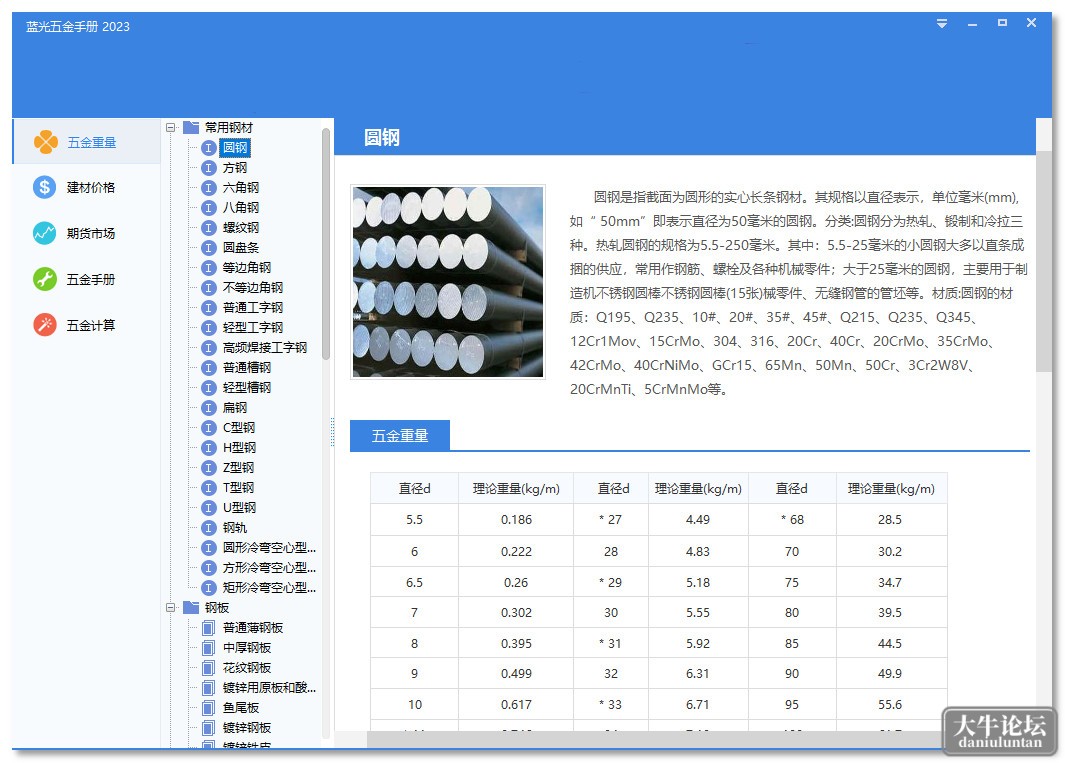Click the panel splitter grip handle
The width and height of the screenshot is (1065, 763).
coord(333,432)
